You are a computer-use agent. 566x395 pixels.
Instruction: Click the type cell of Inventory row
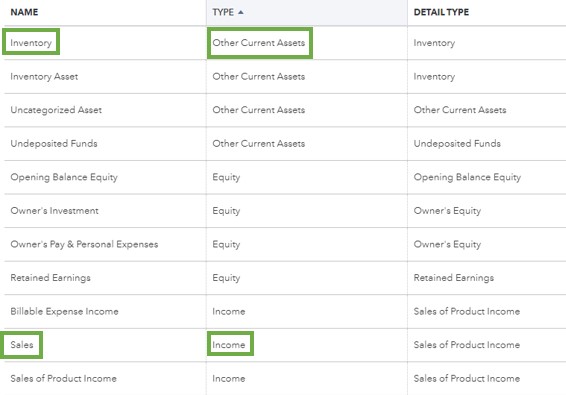(258, 43)
